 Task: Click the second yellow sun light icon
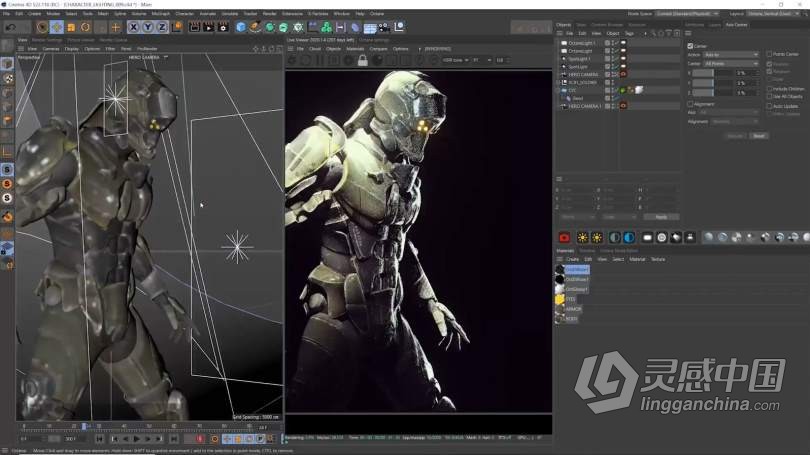pyautogui.click(x=597, y=238)
